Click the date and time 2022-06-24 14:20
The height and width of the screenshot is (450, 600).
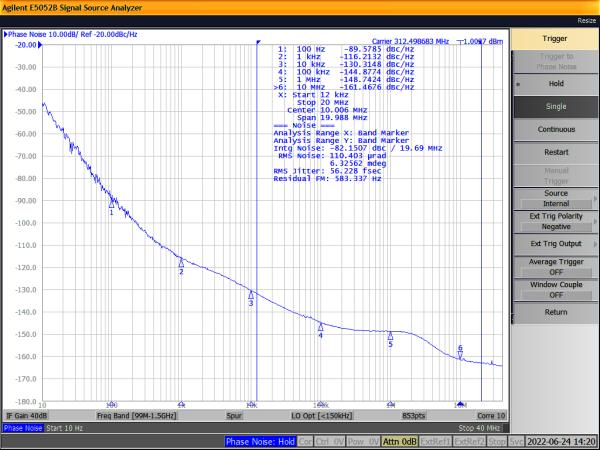(x=561, y=442)
